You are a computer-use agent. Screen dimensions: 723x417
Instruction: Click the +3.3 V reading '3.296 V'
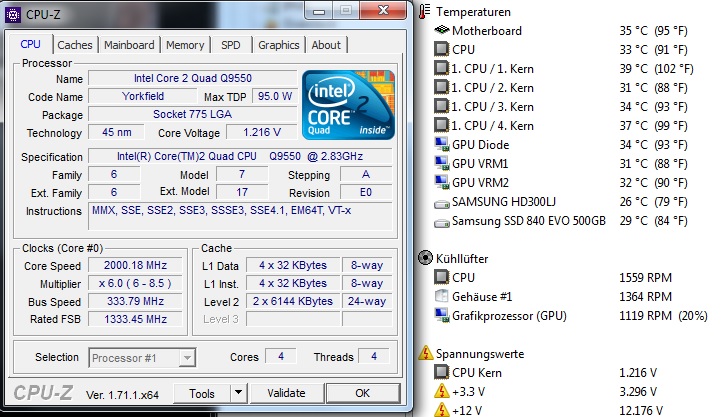[638, 392]
